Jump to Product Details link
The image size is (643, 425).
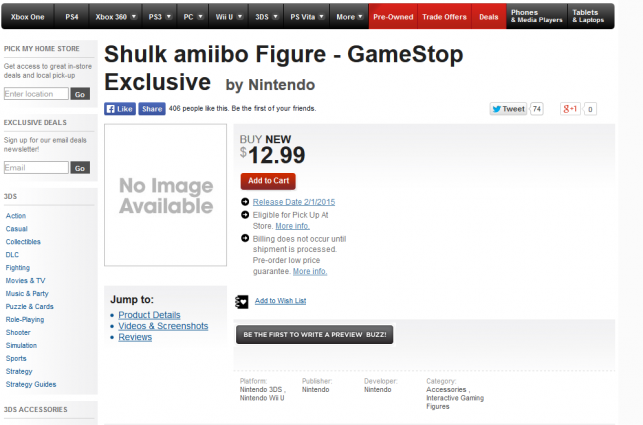click(x=149, y=315)
